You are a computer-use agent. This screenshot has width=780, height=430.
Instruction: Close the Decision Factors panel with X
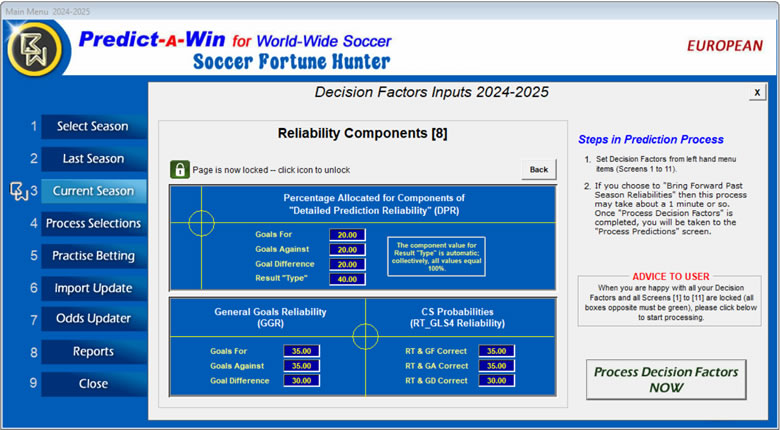click(x=757, y=92)
